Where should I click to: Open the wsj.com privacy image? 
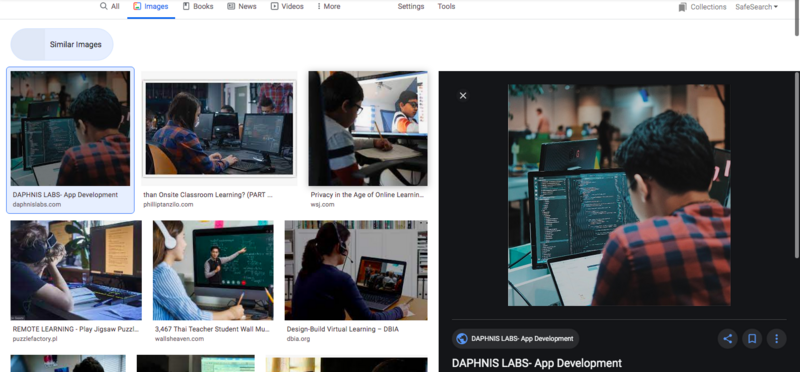pos(368,128)
